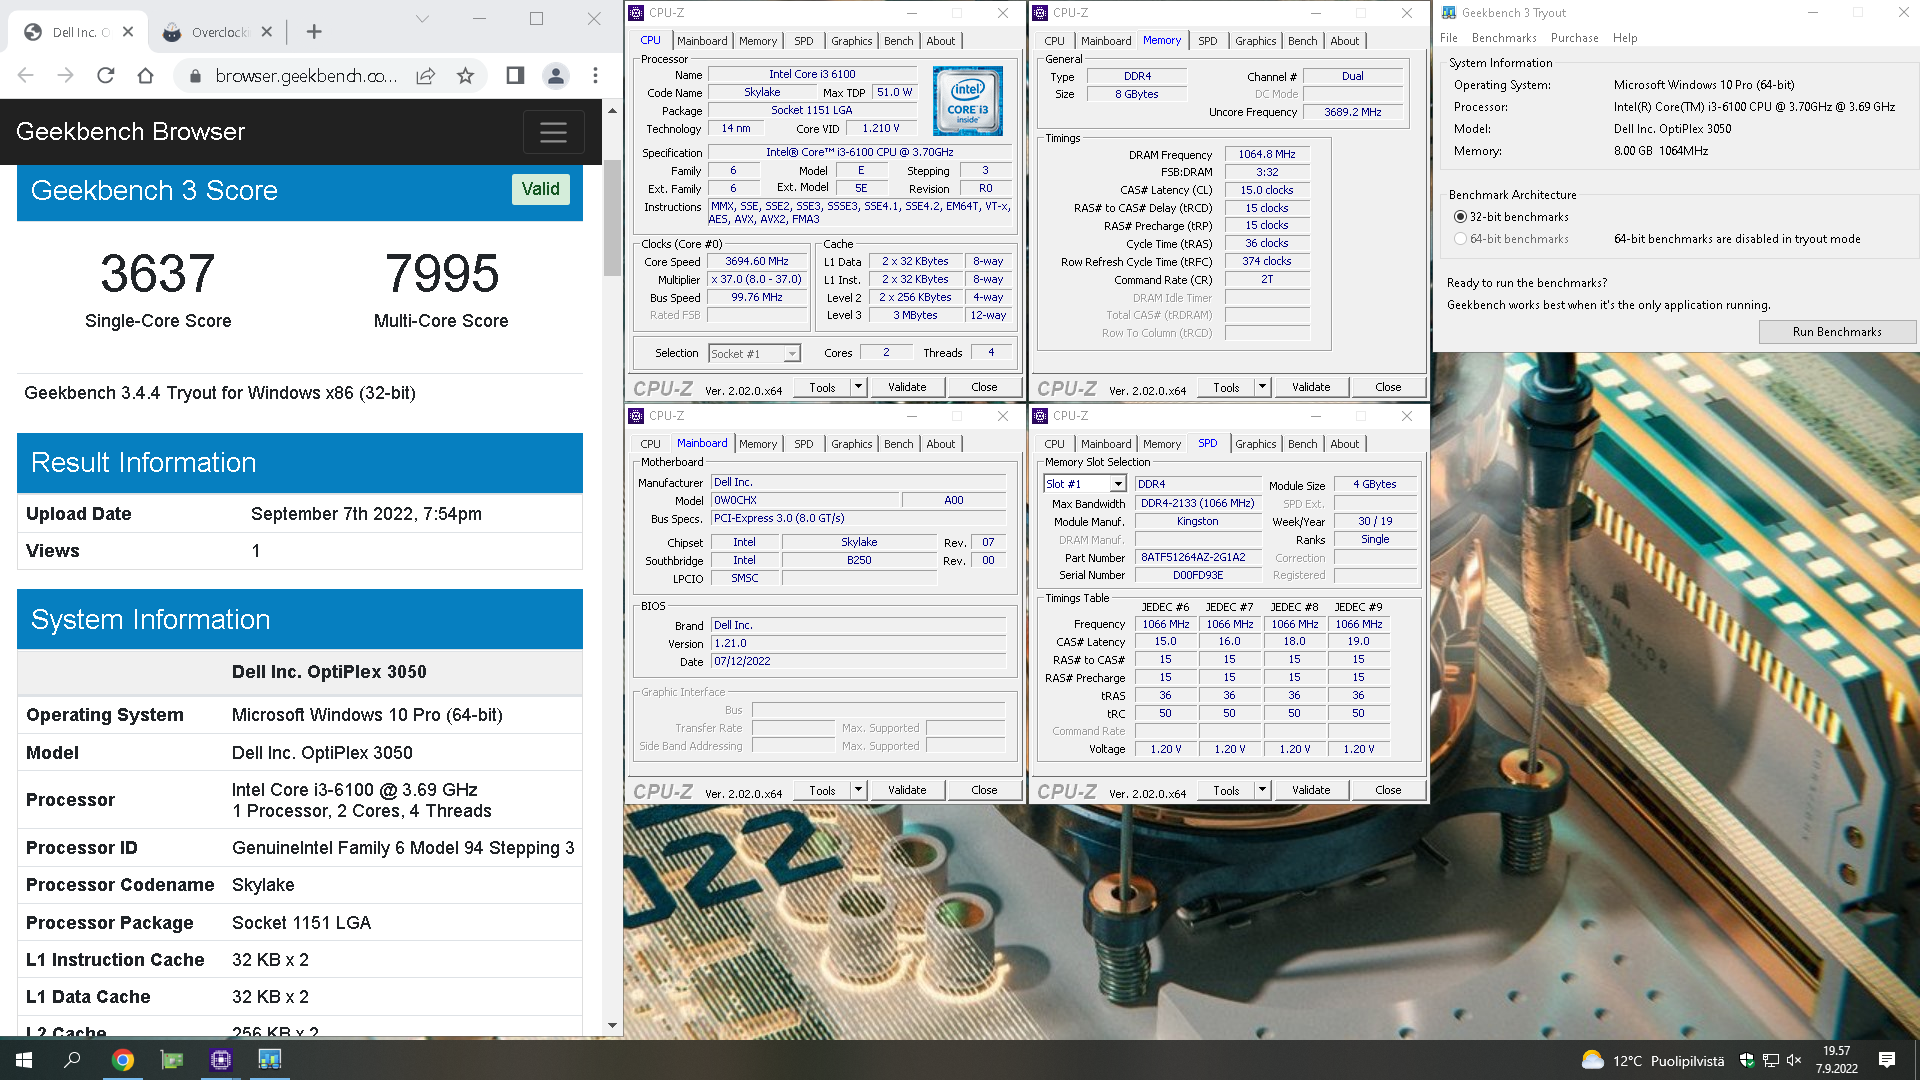Screen dimensions: 1920x1080
Task: Open Chrome side panel icon
Action: (515, 76)
